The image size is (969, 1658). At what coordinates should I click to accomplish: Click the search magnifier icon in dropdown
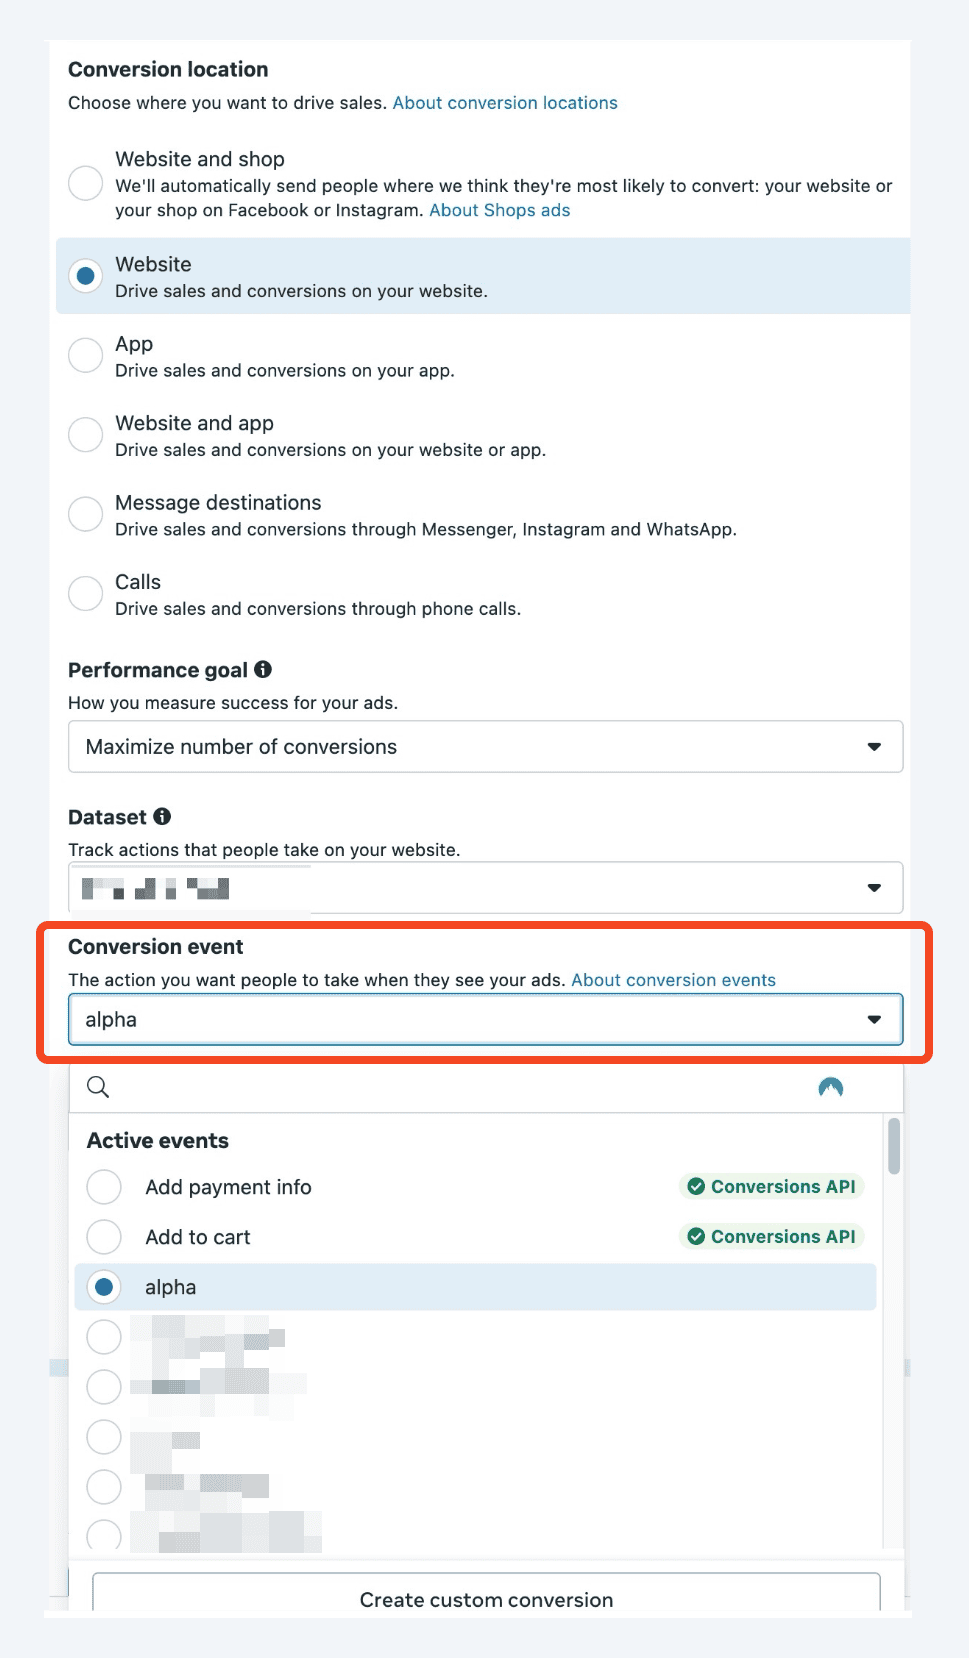[98, 1087]
